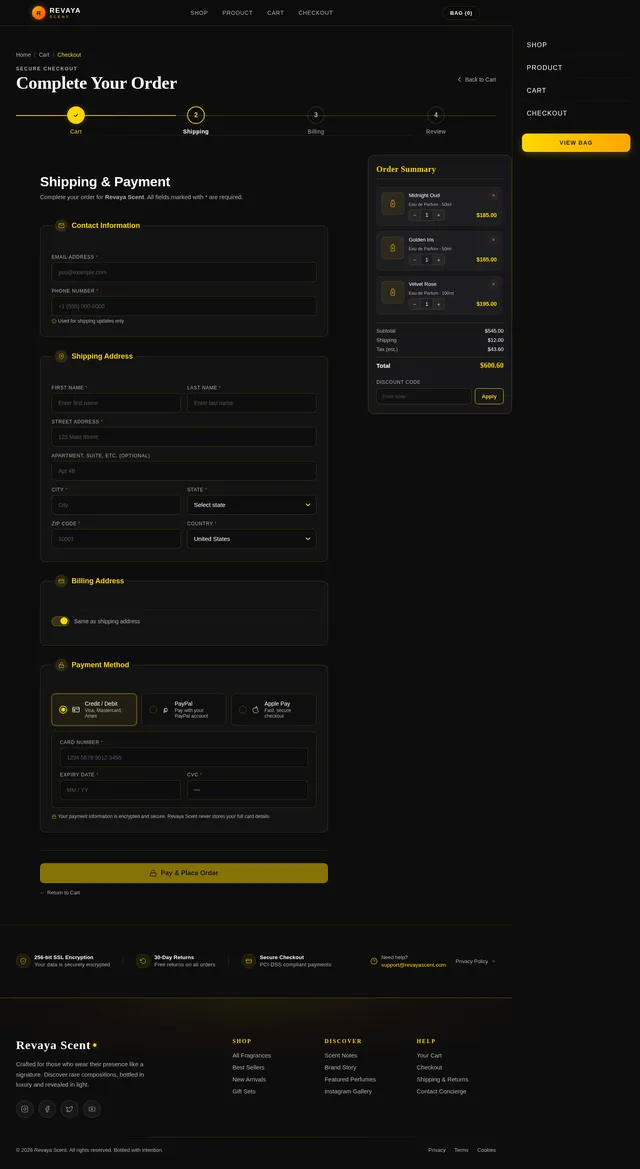Open the Facebook social icon in footer
Image resolution: width=640 pixels, height=1169 pixels.
[47, 1109]
